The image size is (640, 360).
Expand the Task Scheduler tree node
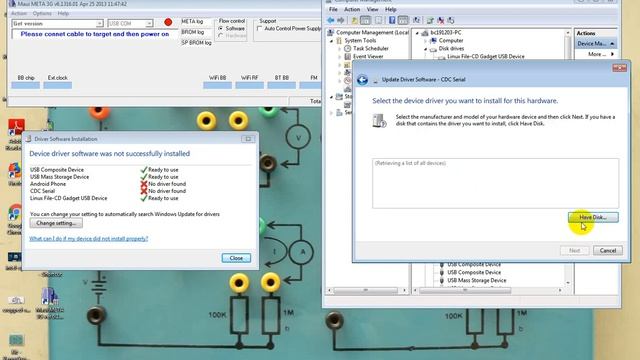[340, 49]
